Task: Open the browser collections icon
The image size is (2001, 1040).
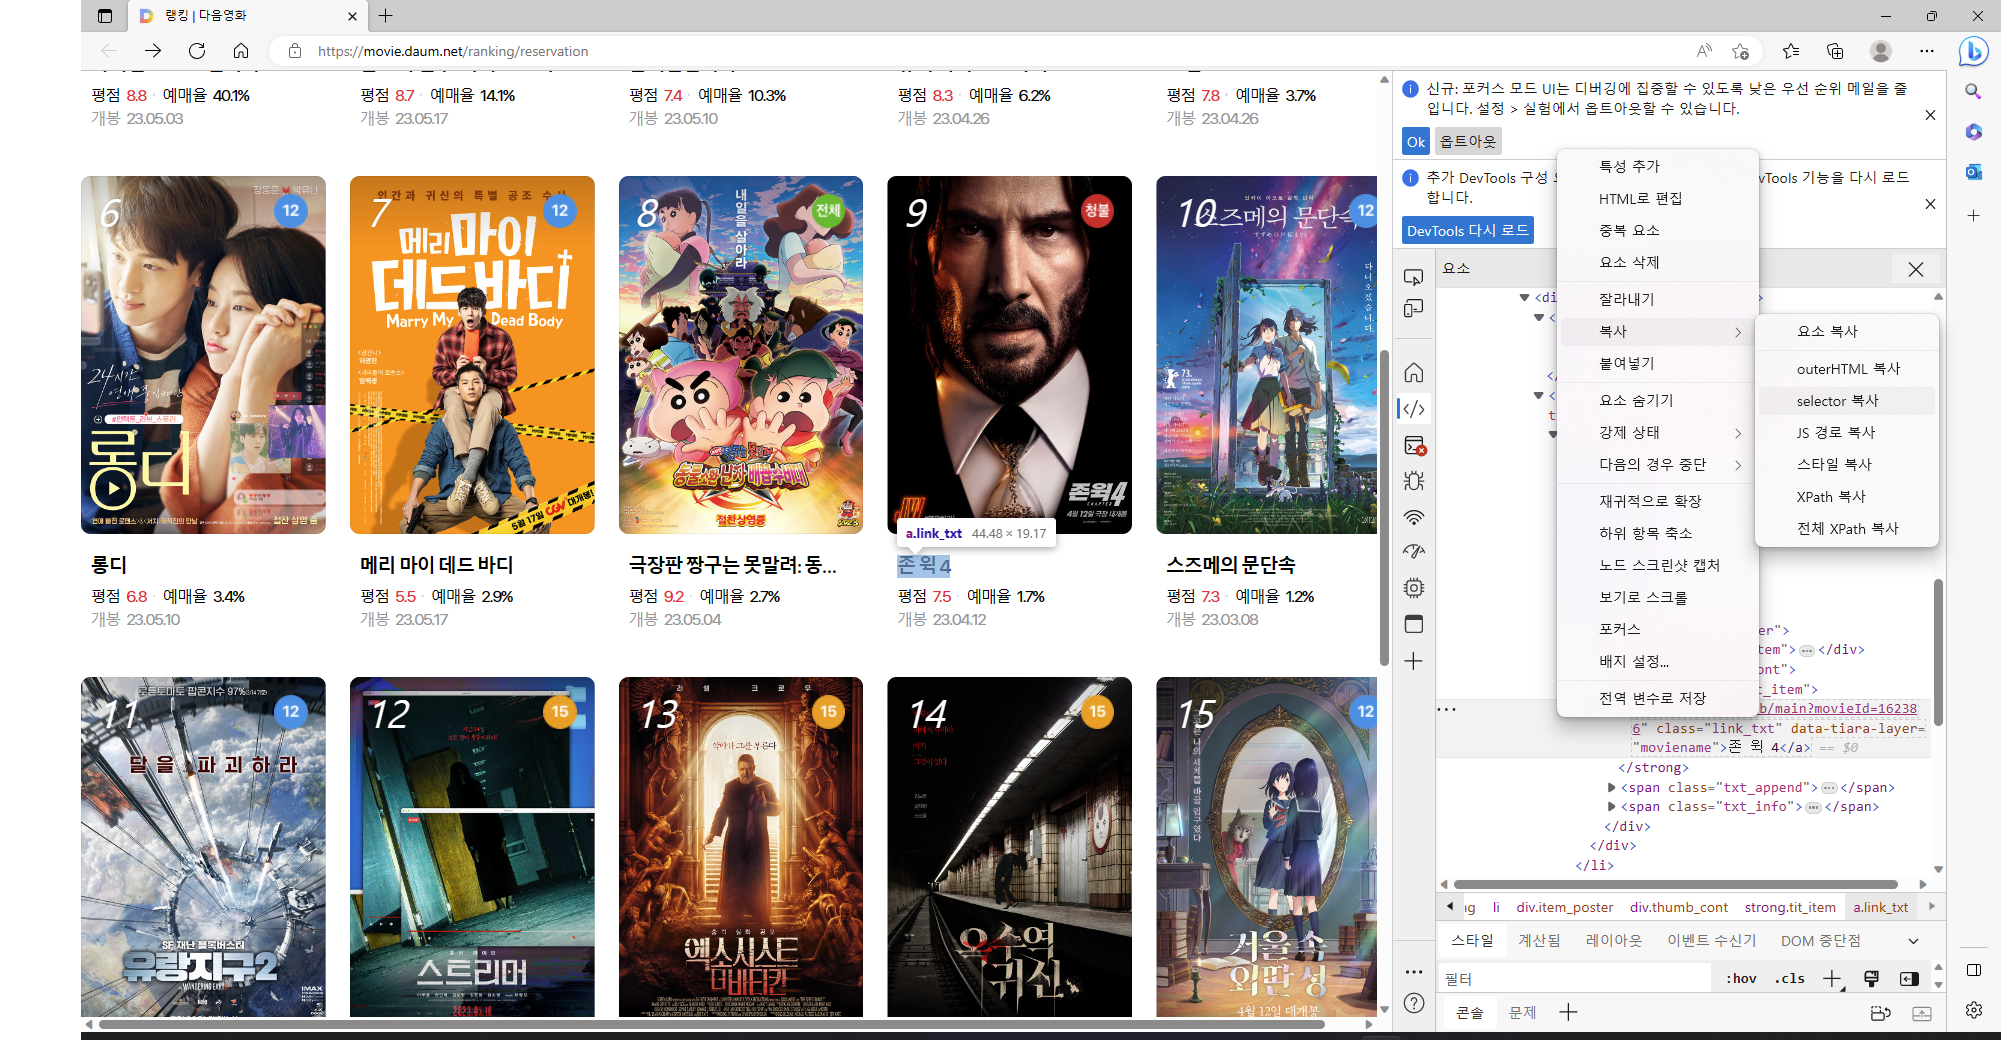Action: click(x=1835, y=51)
